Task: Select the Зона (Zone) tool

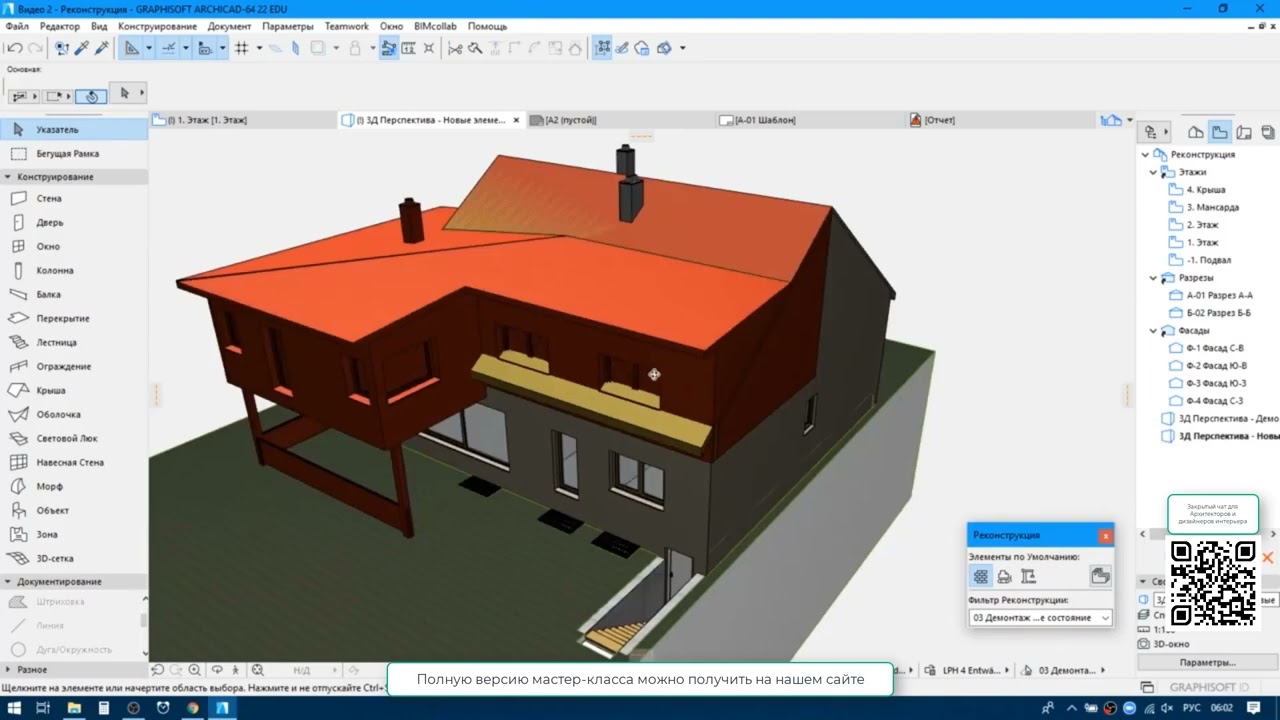Action: click(74, 534)
